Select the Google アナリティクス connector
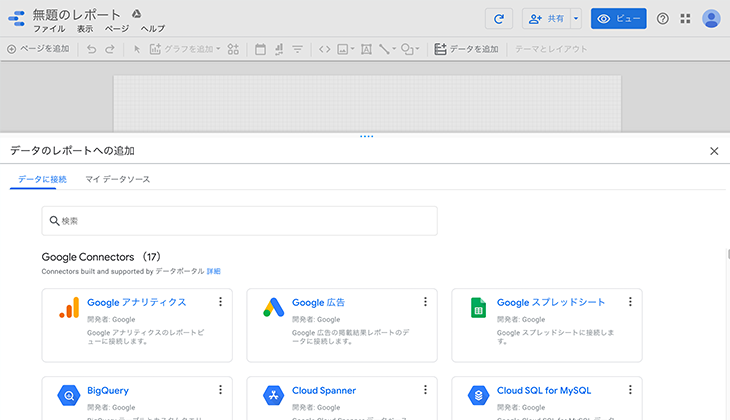Screen dimensions: 730x420 pyautogui.click(x=137, y=325)
